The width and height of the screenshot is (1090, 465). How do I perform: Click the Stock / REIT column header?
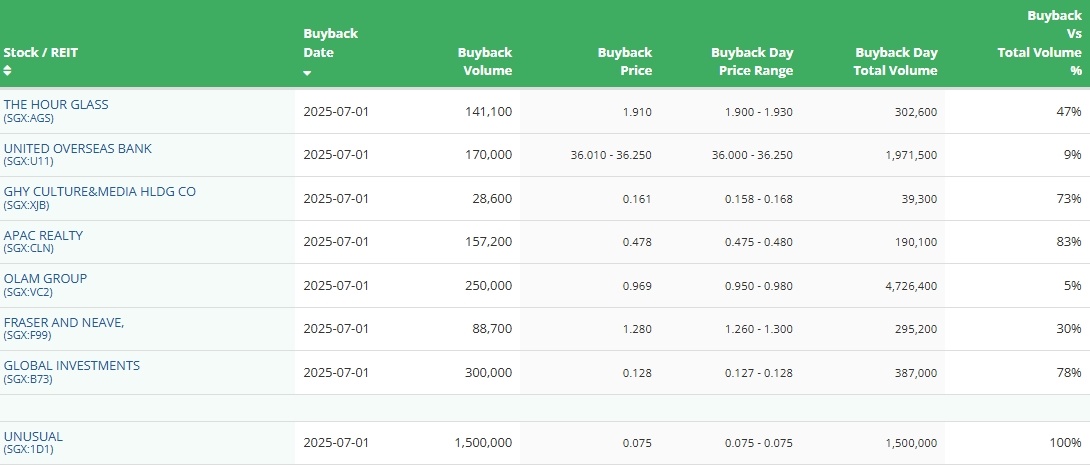coord(41,52)
